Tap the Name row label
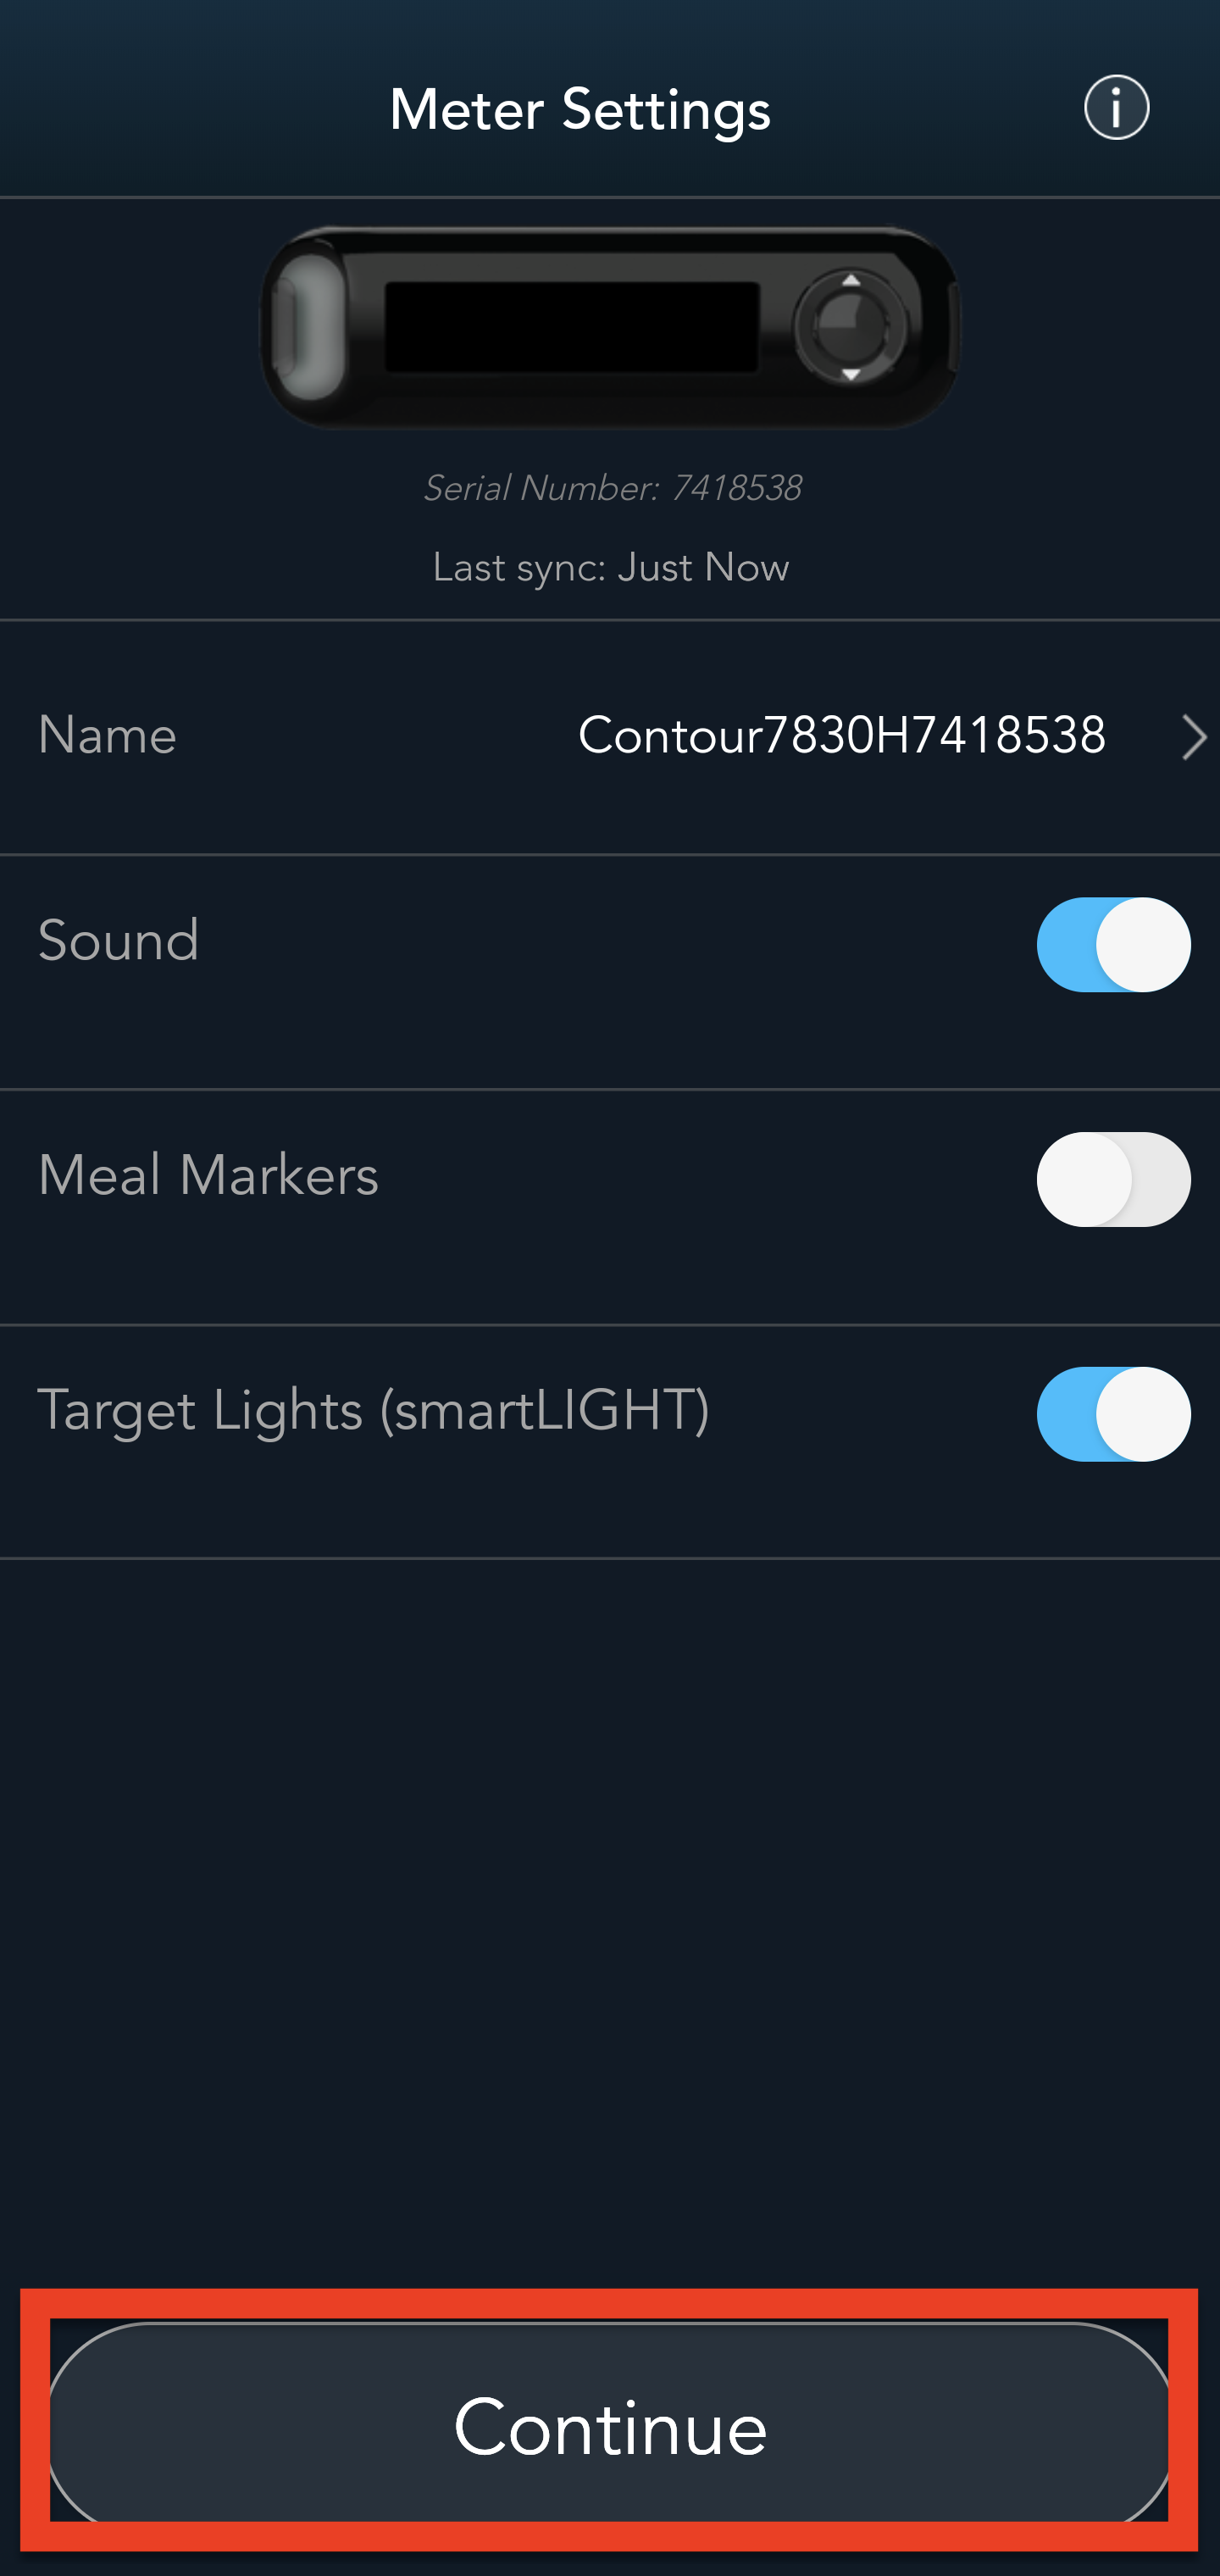The width and height of the screenshot is (1220, 2576). tap(107, 736)
